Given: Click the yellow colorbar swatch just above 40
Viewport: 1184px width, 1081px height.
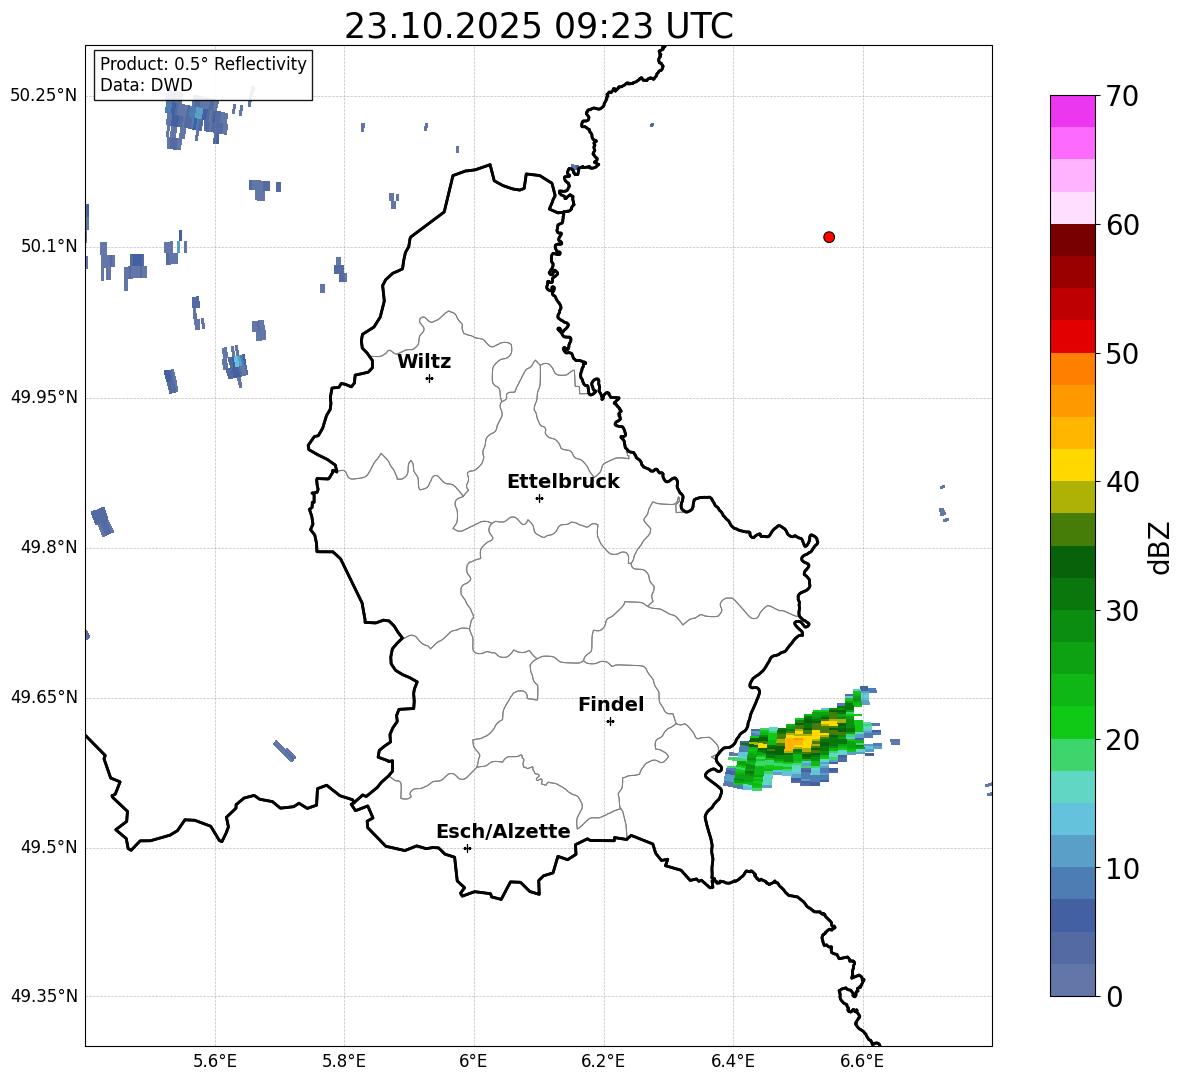Looking at the screenshot, I should click(x=1072, y=465).
